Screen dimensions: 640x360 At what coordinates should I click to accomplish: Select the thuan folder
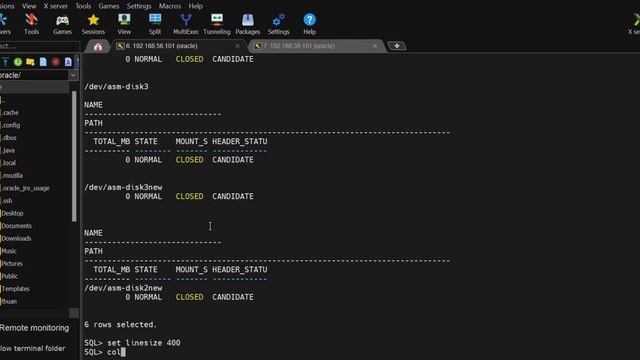[x=9, y=302]
